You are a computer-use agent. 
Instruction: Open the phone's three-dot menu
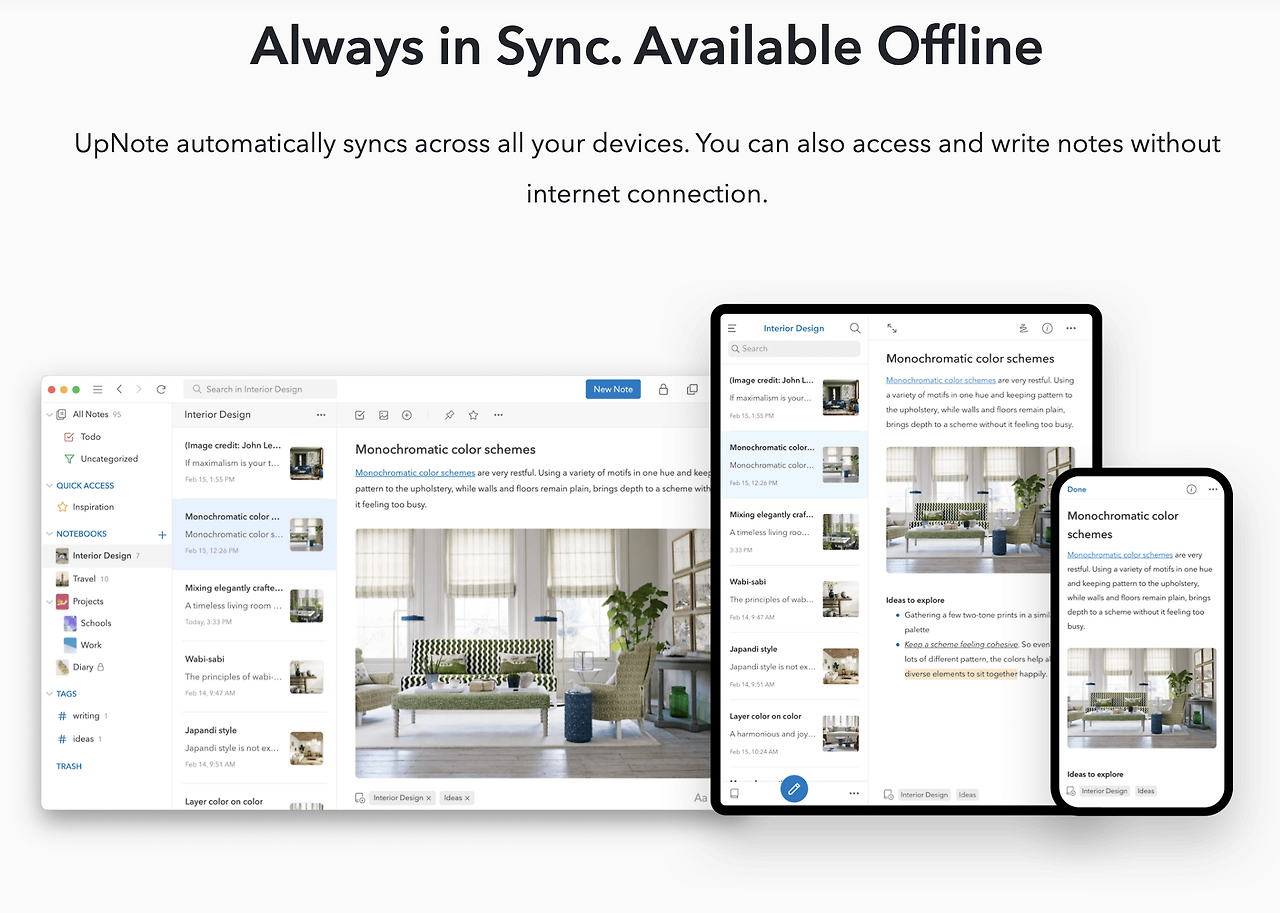1213,490
